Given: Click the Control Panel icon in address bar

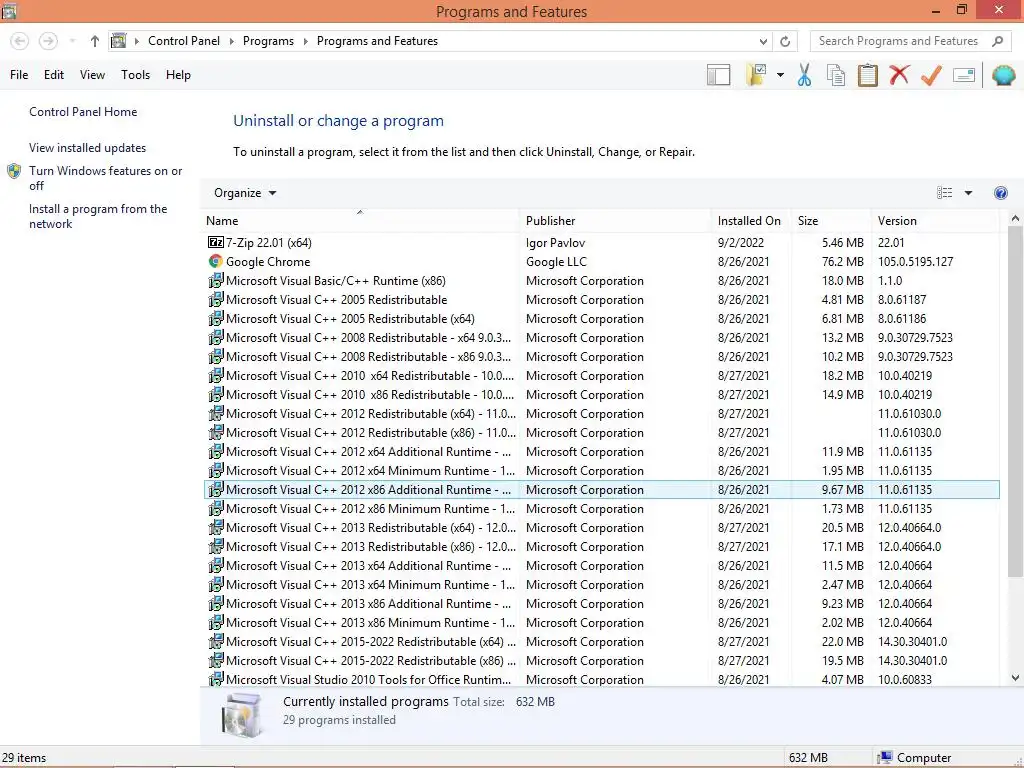Looking at the screenshot, I should pos(118,41).
